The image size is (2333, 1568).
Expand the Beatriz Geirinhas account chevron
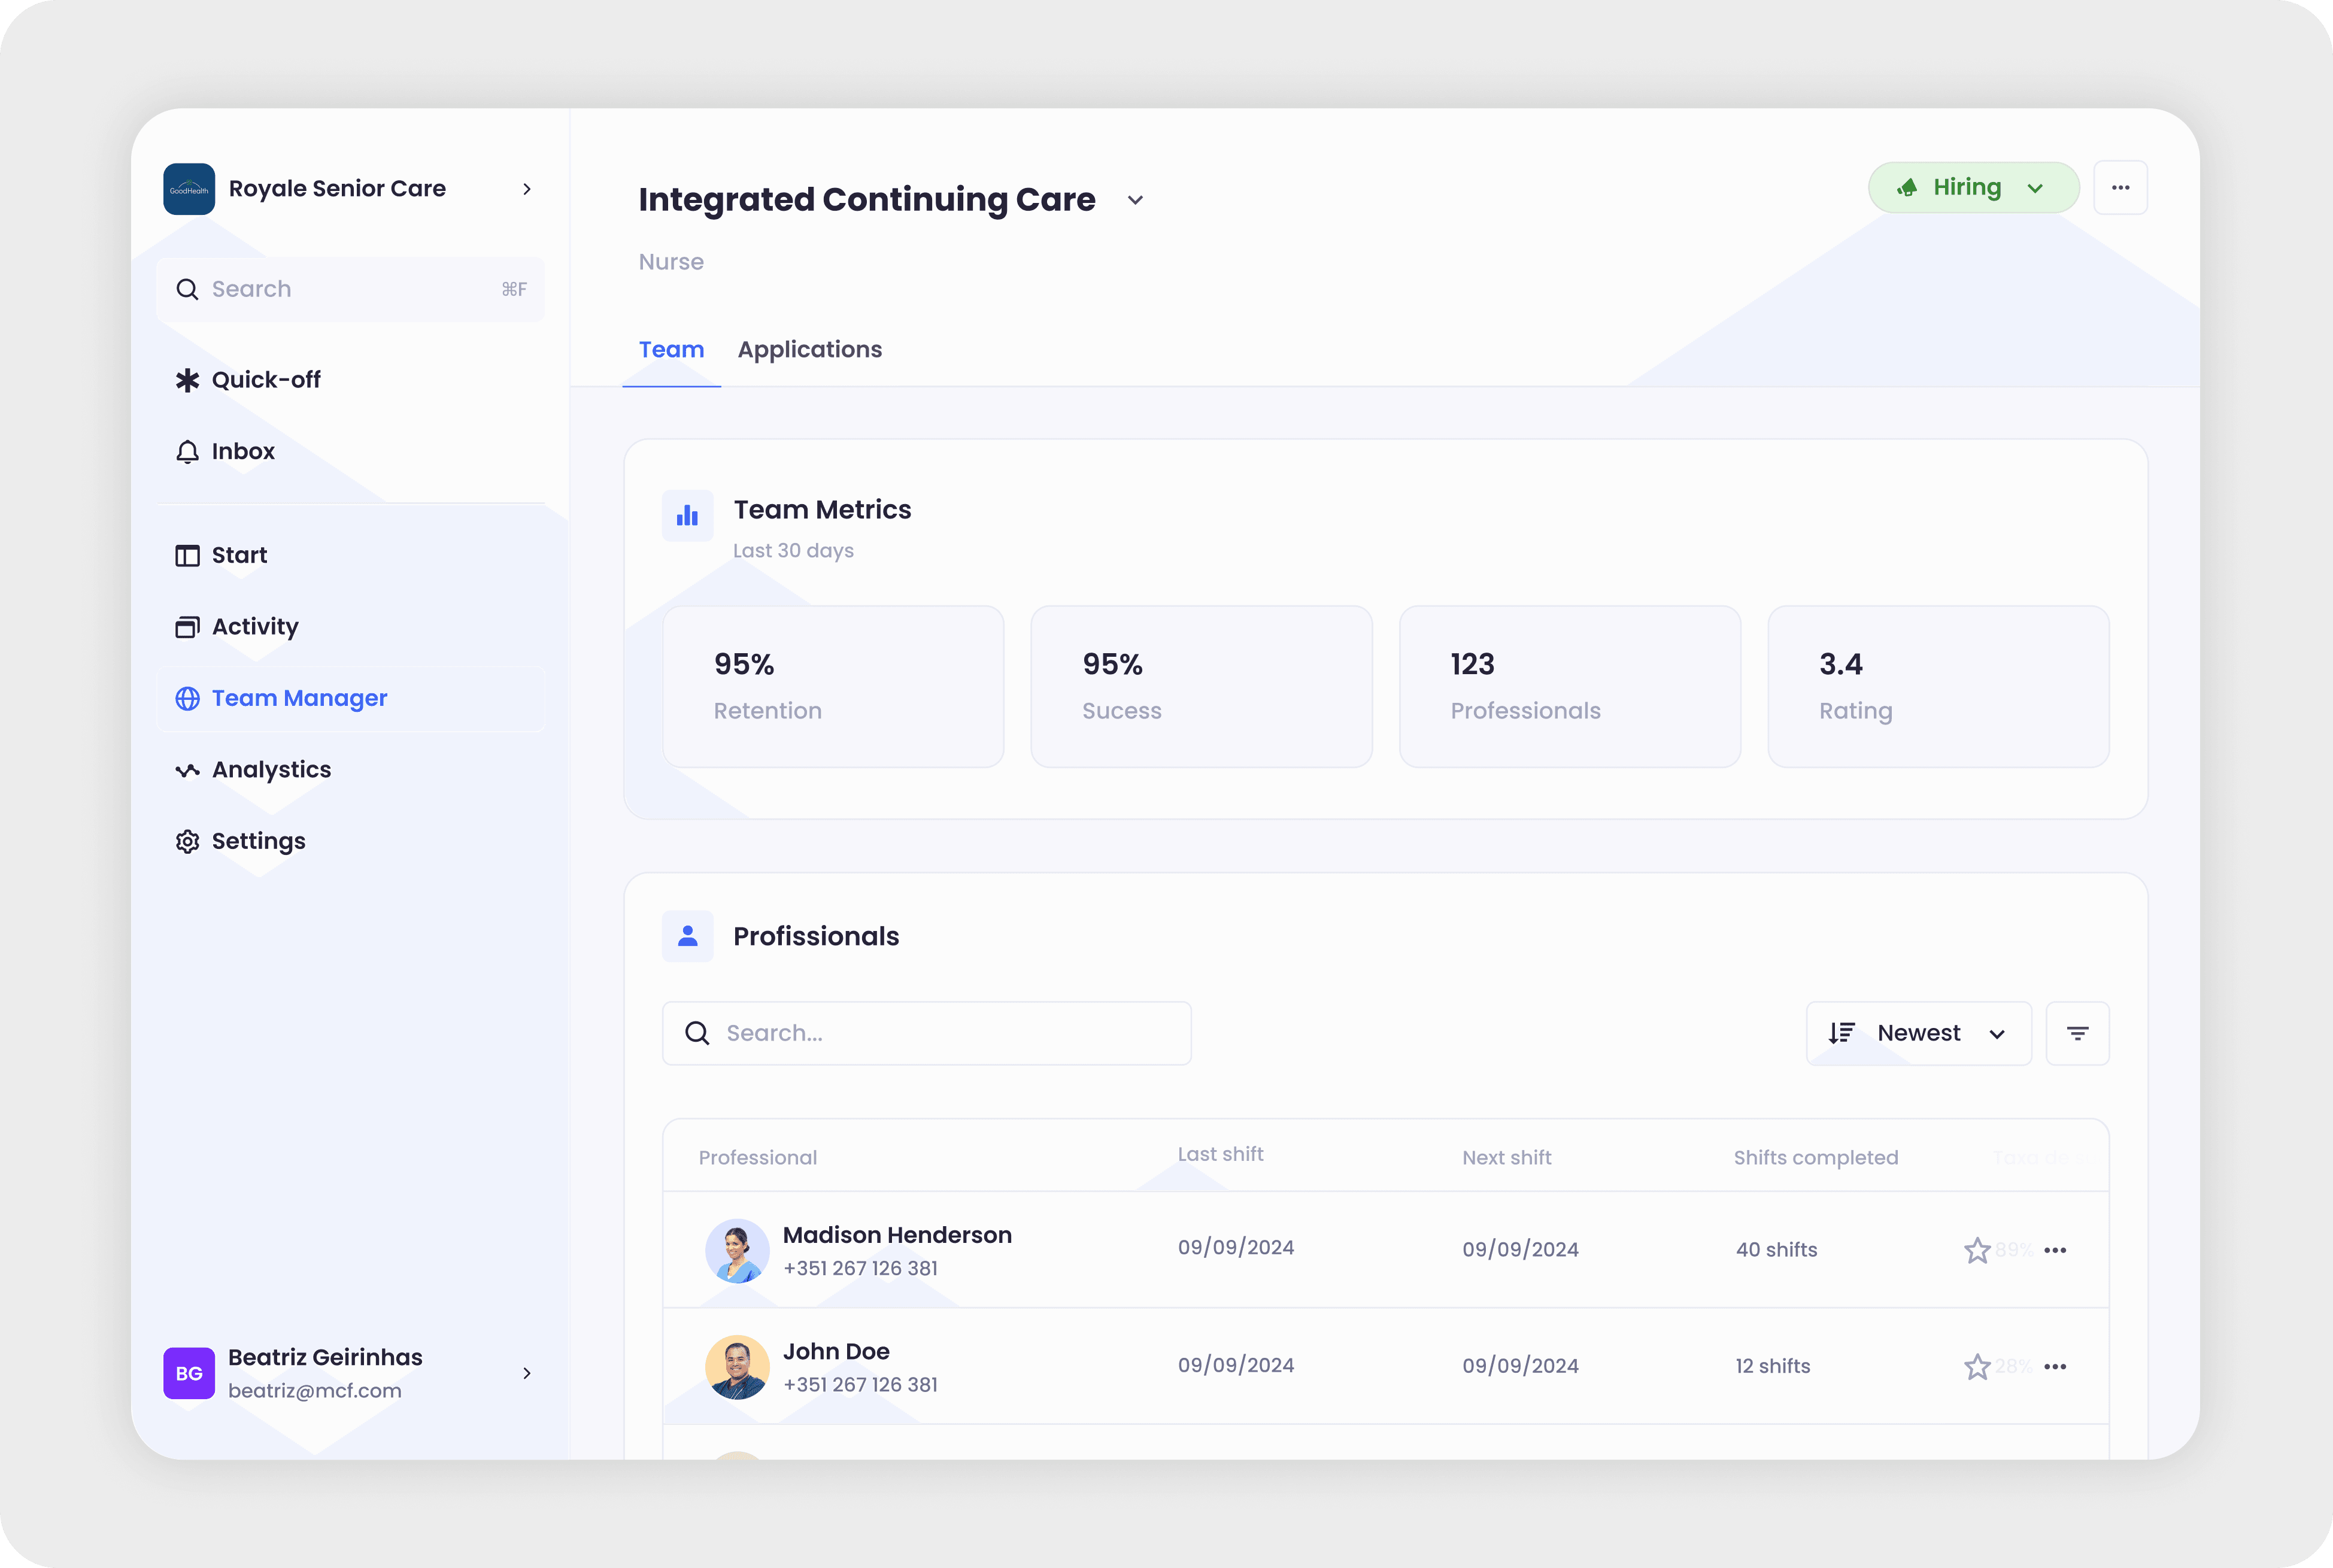[x=527, y=1373]
